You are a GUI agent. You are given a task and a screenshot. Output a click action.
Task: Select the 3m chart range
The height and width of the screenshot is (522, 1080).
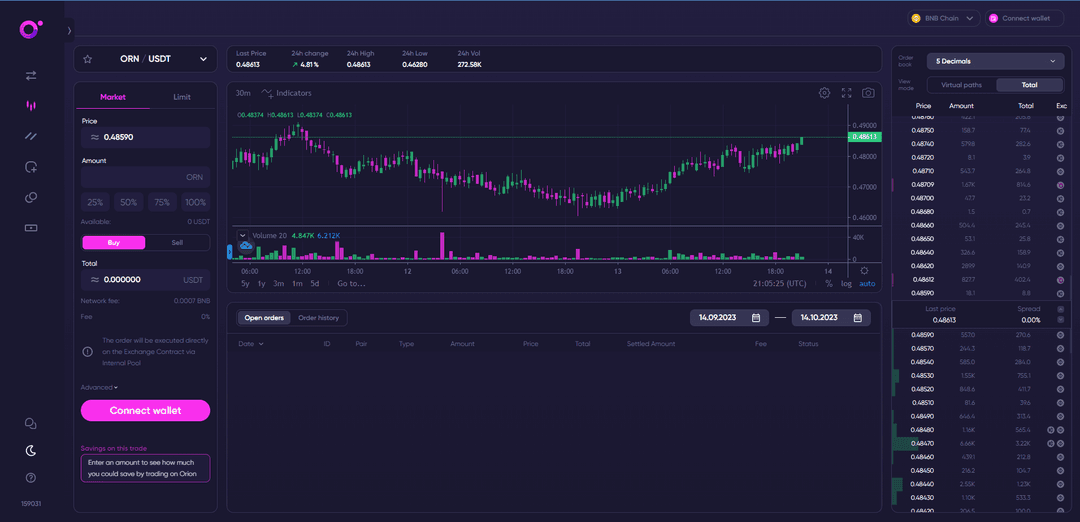(x=279, y=283)
